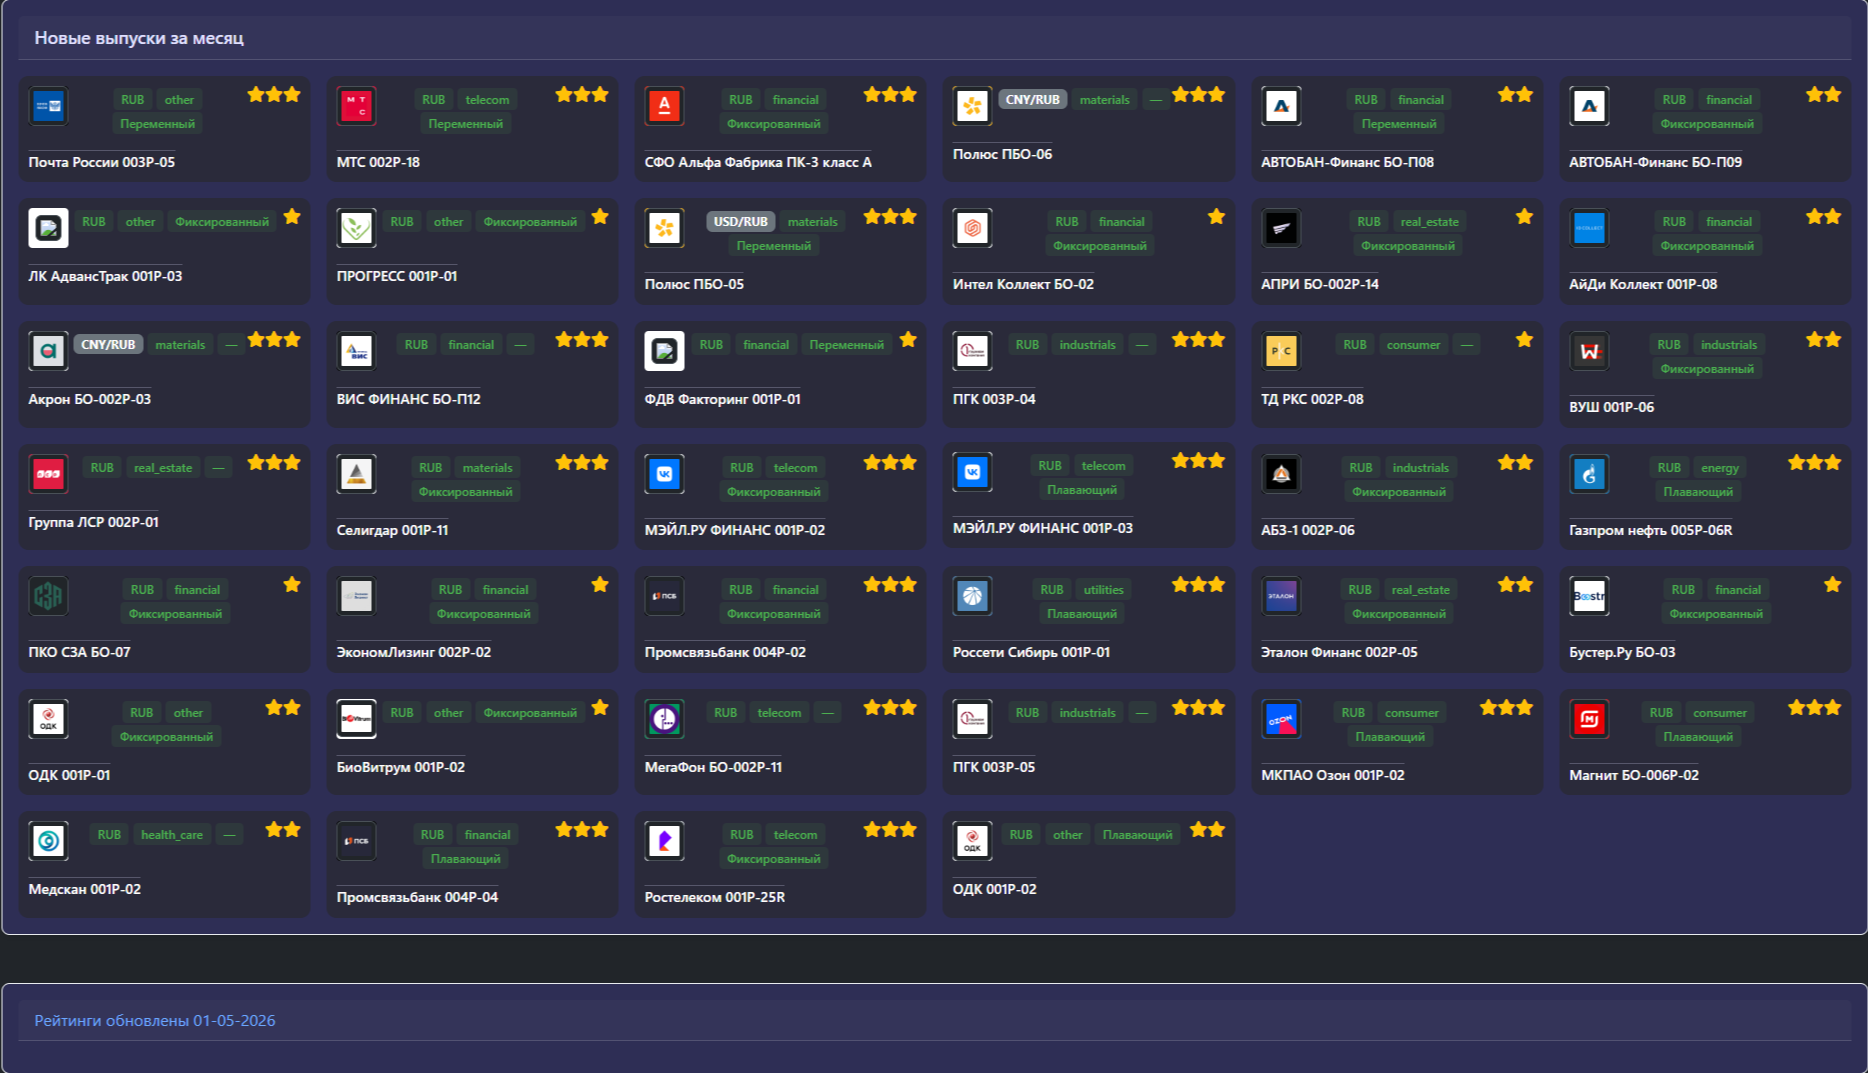Click the ПГК 003P-04 logo icon
The image size is (1868, 1073).
tap(972, 351)
